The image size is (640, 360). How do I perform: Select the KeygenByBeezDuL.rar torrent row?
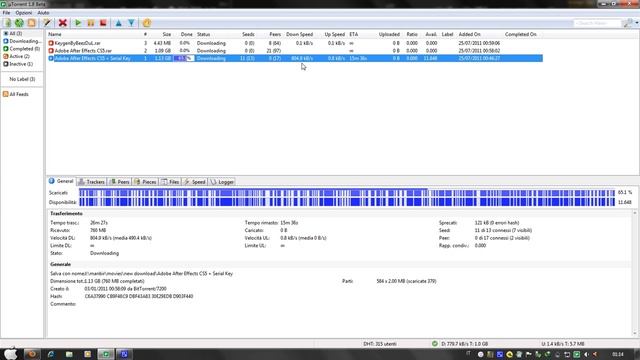(x=295, y=43)
